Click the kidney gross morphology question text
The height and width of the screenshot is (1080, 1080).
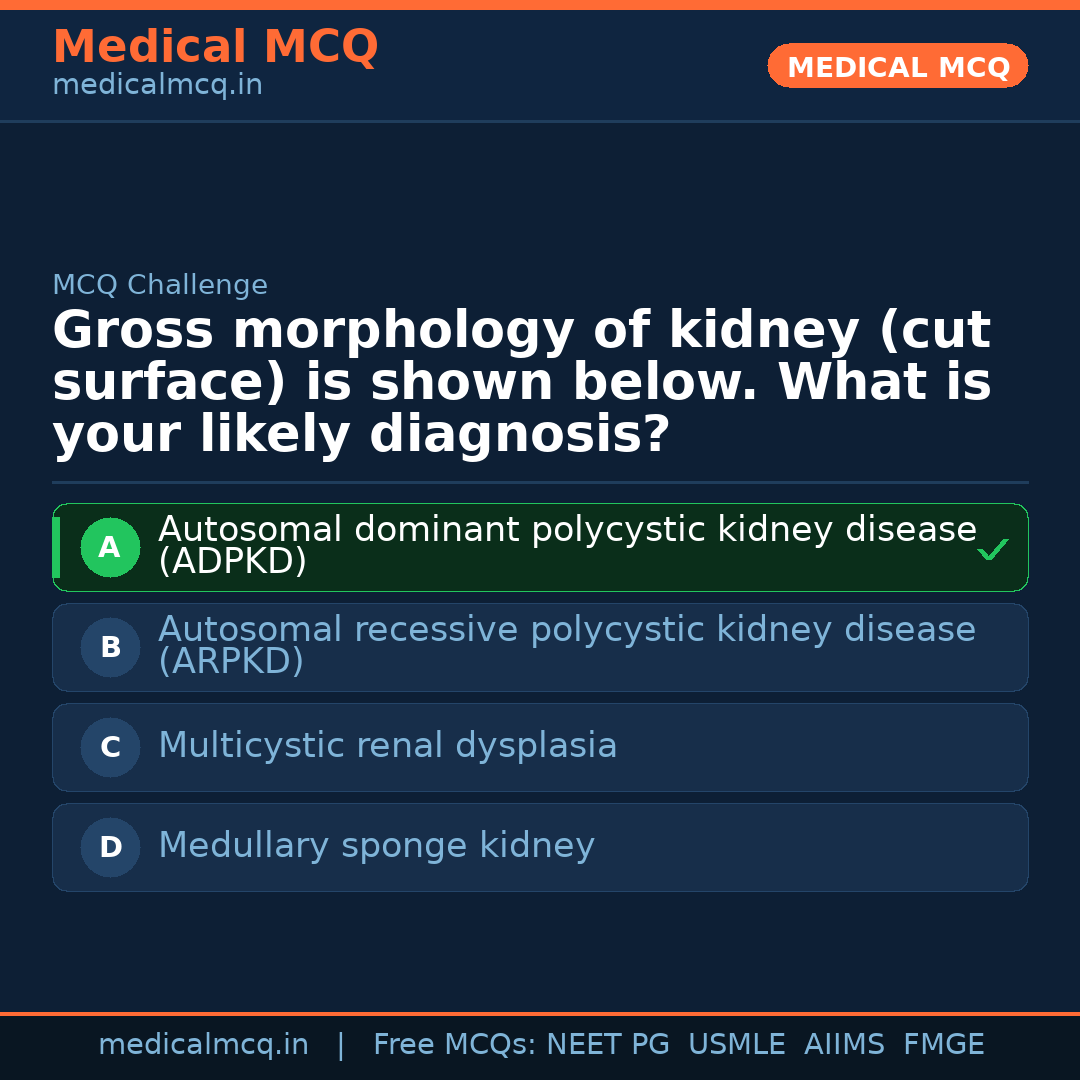click(521, 383)
